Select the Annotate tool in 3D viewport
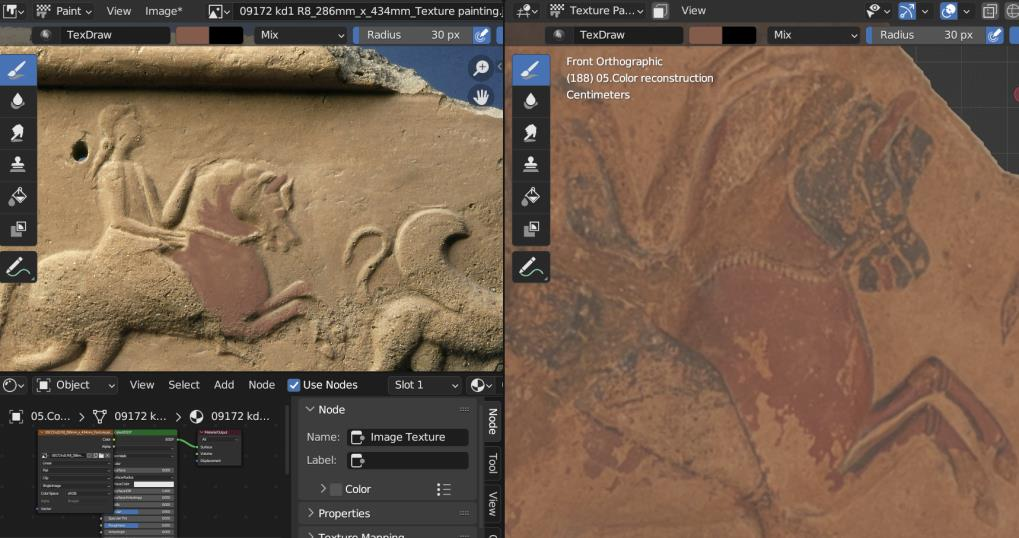Viewport: 1019px width, 538px height. [x=531, y=267]
